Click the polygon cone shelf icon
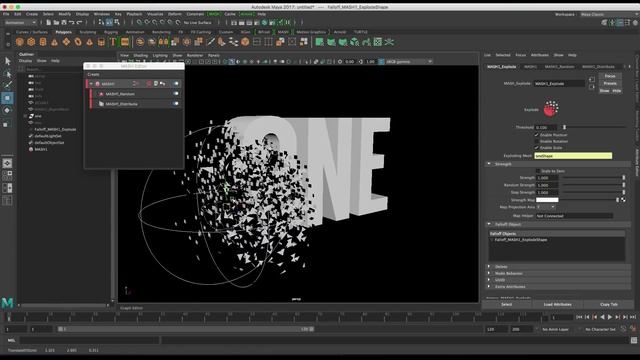Viewport: 640px width, 360px height. tap(54, 42)
